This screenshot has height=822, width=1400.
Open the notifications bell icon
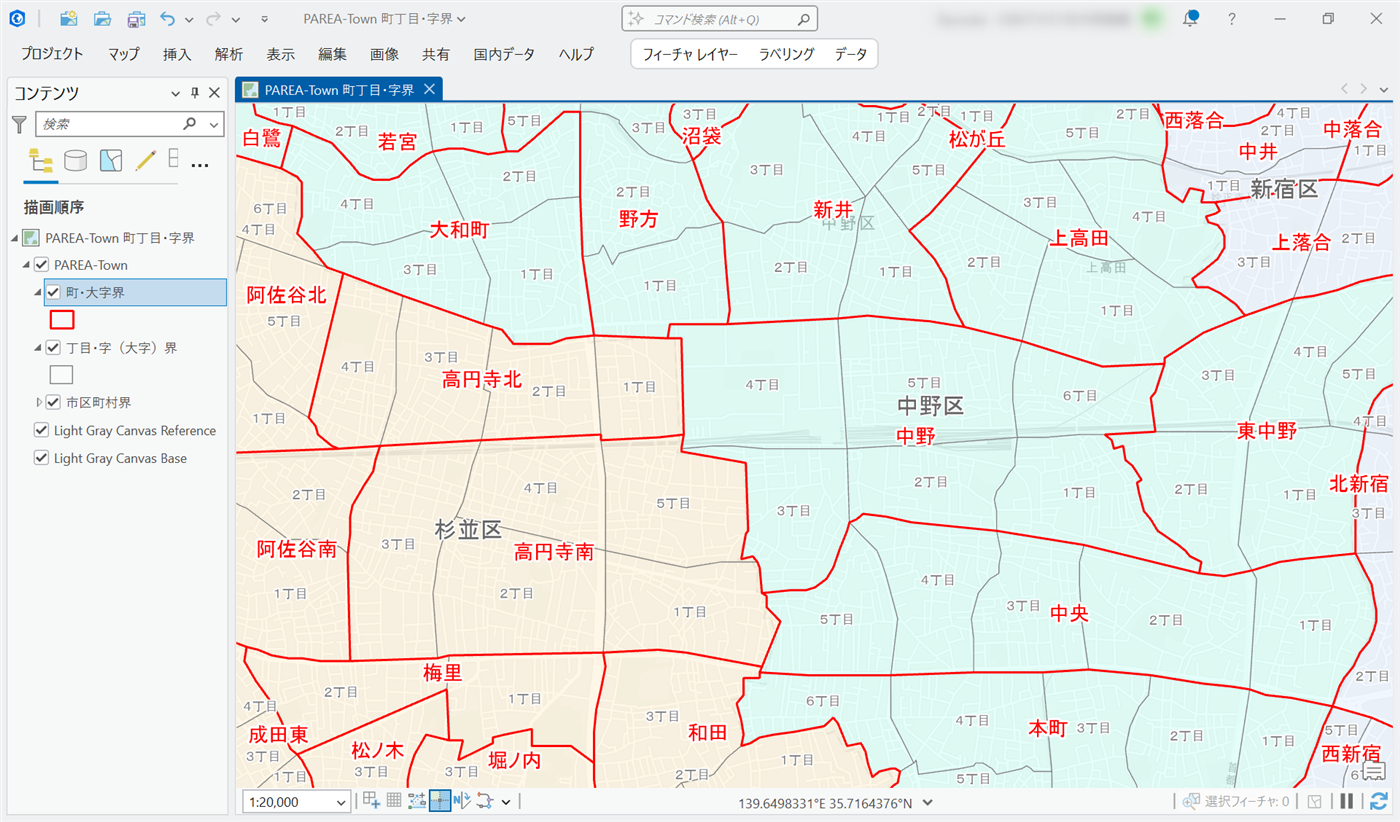pos(1190,19)
